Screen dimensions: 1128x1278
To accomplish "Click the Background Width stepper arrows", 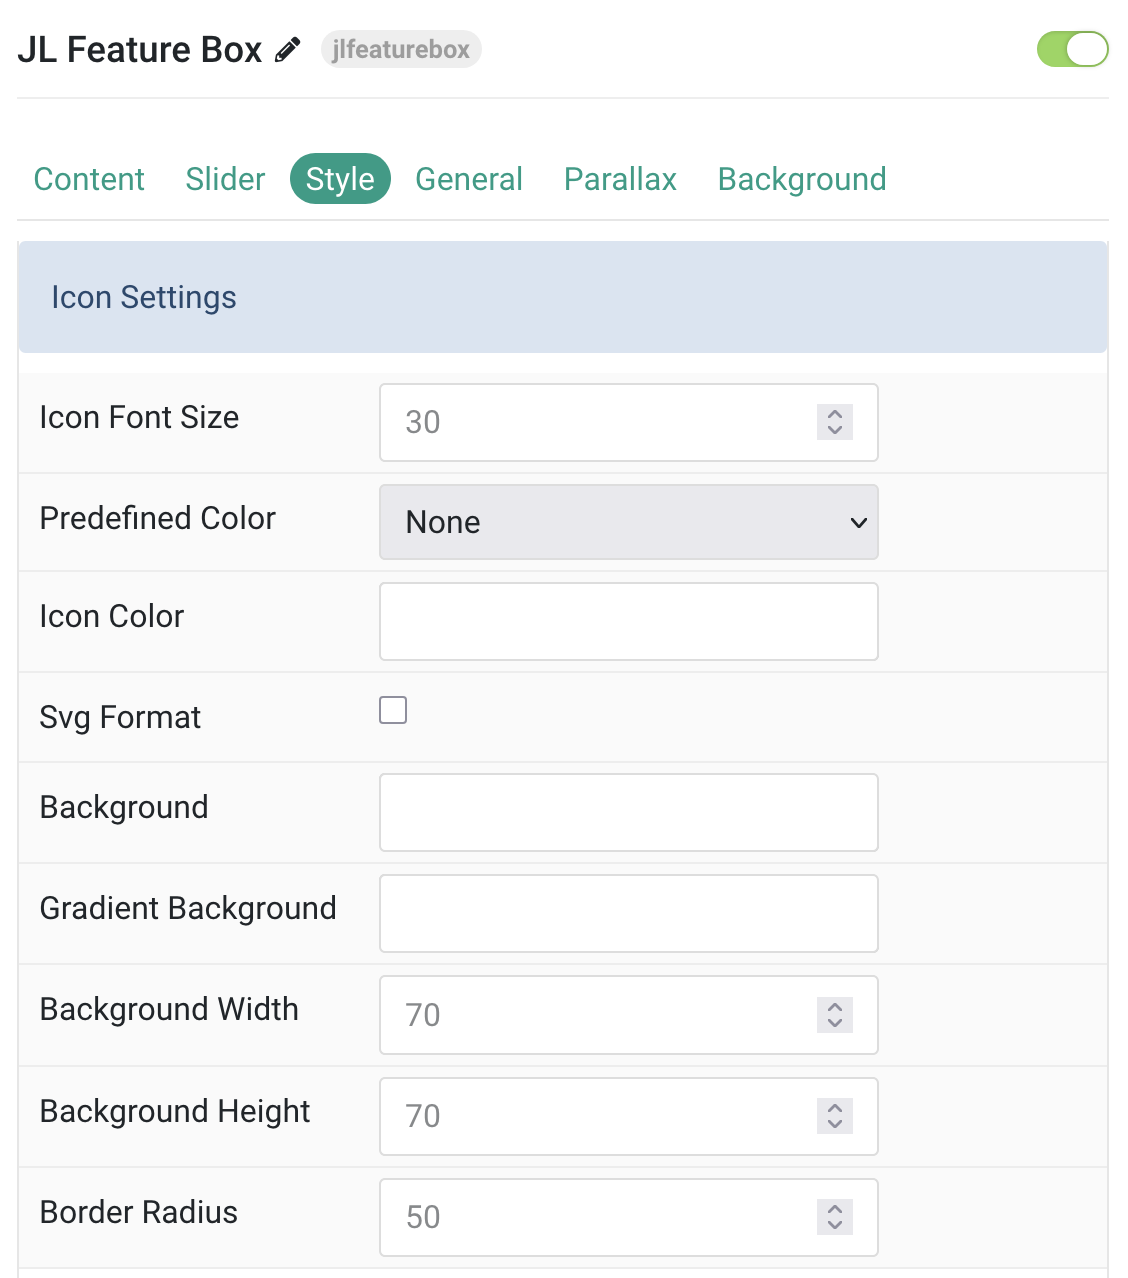I will click(x=834, y=1015).
